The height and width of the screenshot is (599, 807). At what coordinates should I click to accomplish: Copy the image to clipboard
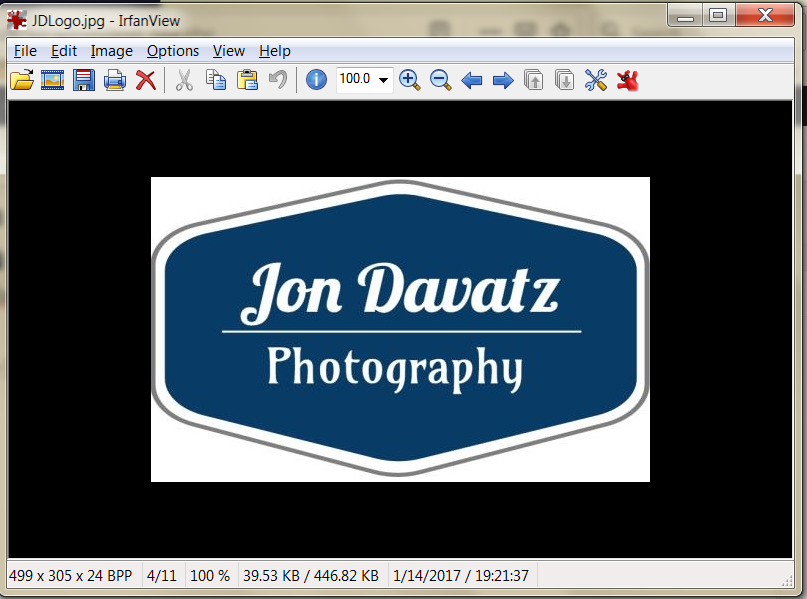215,80
